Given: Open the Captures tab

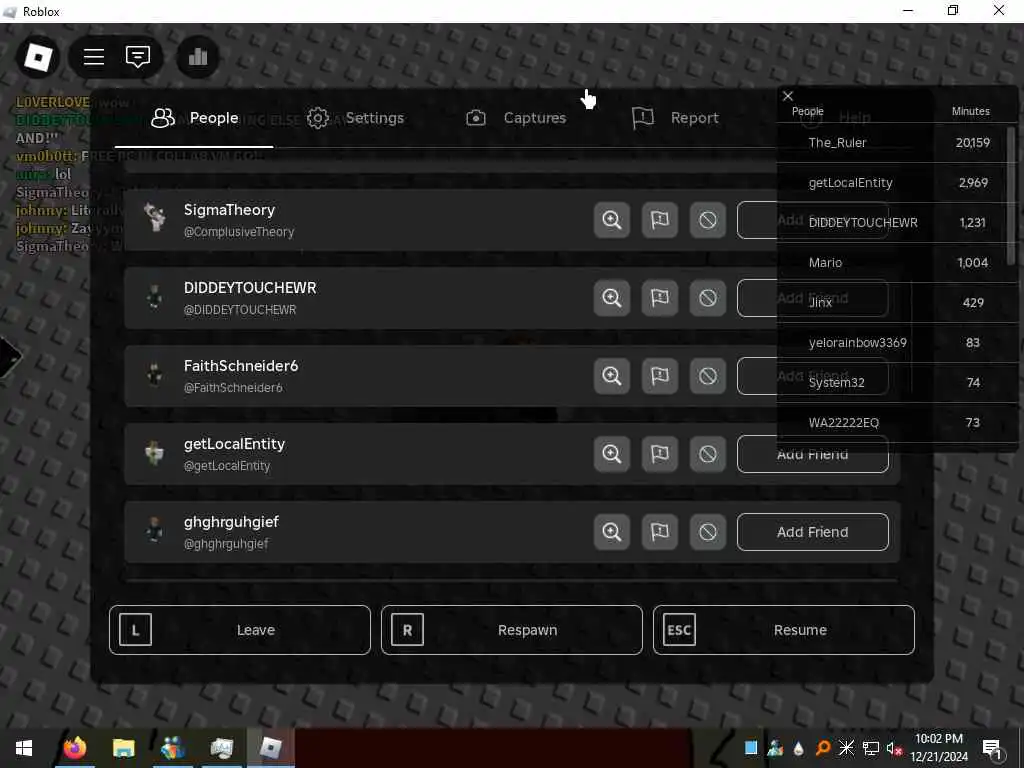Looking at the screenshot, I should click(x=516, y=118).
